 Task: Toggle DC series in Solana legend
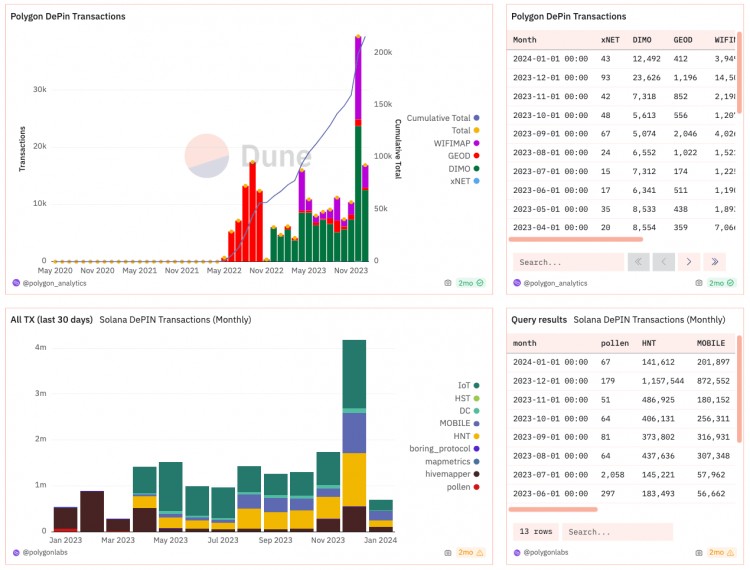pyautogui.click(x=469, y=411)
